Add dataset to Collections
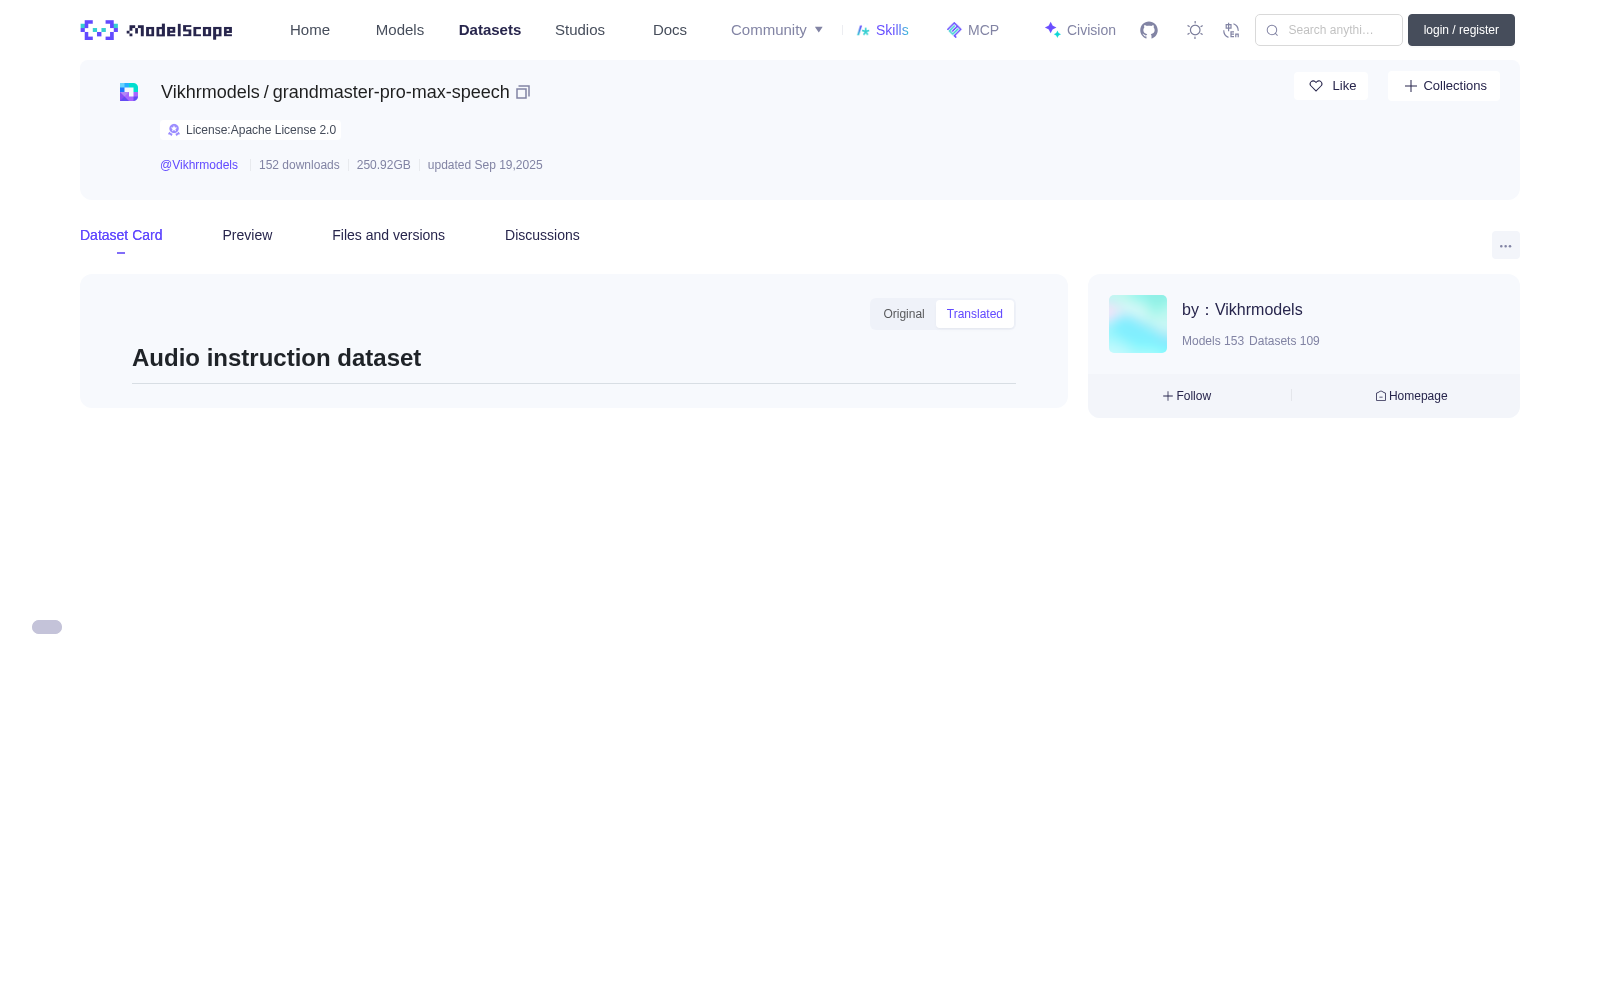The width and height of the screenshot is (1600, 1000). coord(1444,86)
